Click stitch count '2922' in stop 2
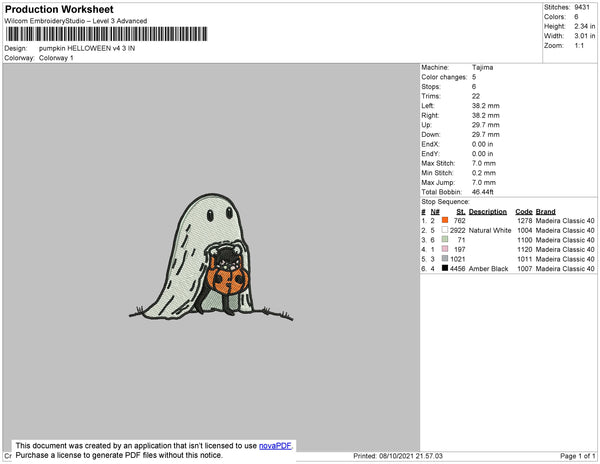 (458, 230)
